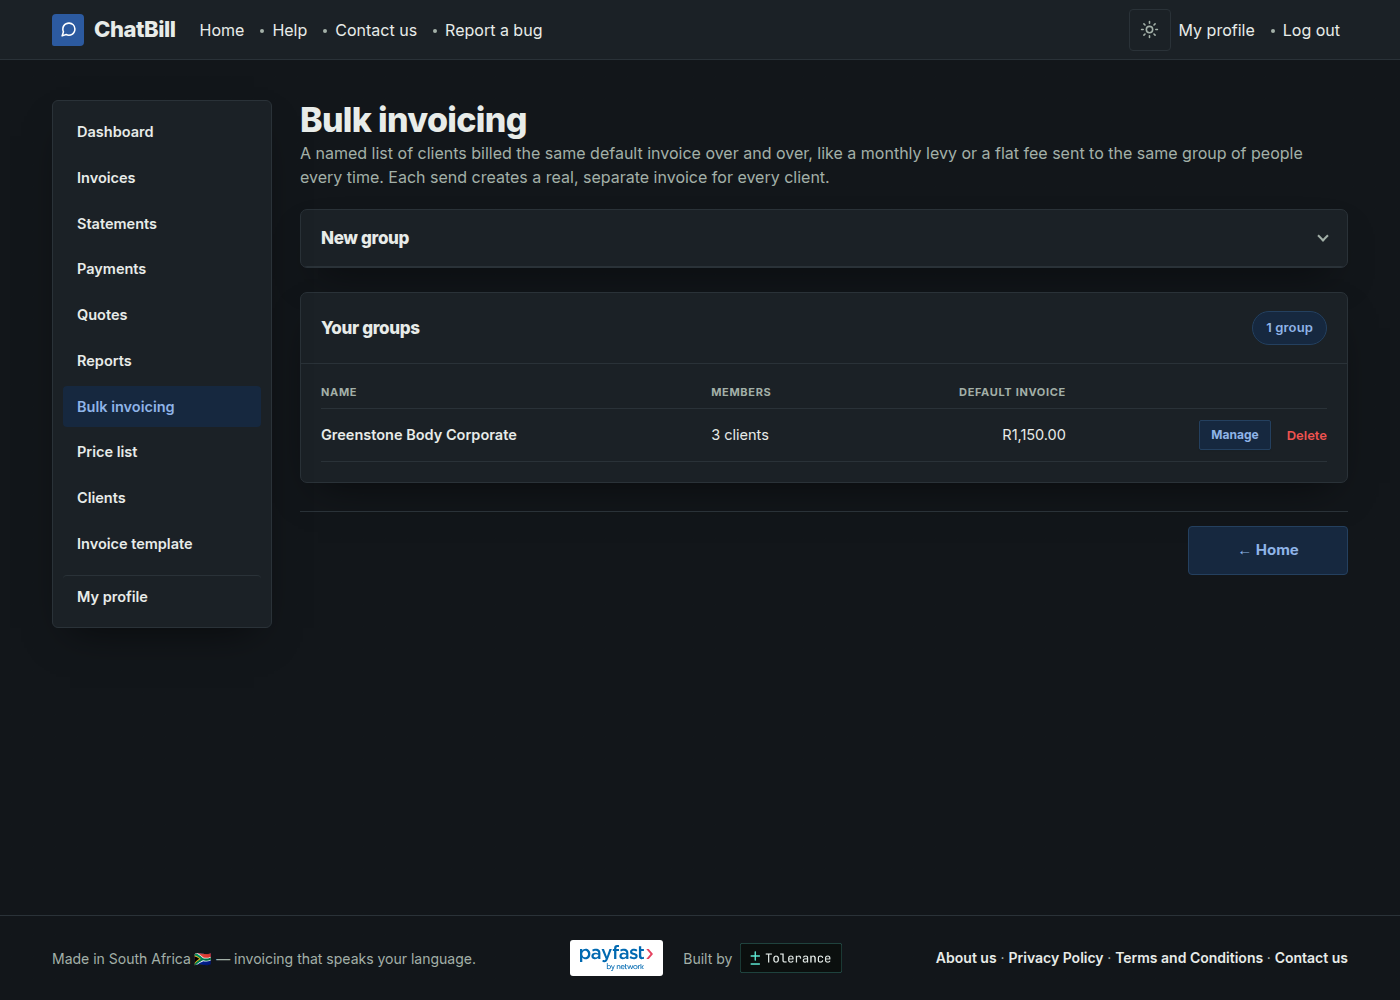
Task: Select Bulk invoicing in the sidebar
Action: click(162, 407)
